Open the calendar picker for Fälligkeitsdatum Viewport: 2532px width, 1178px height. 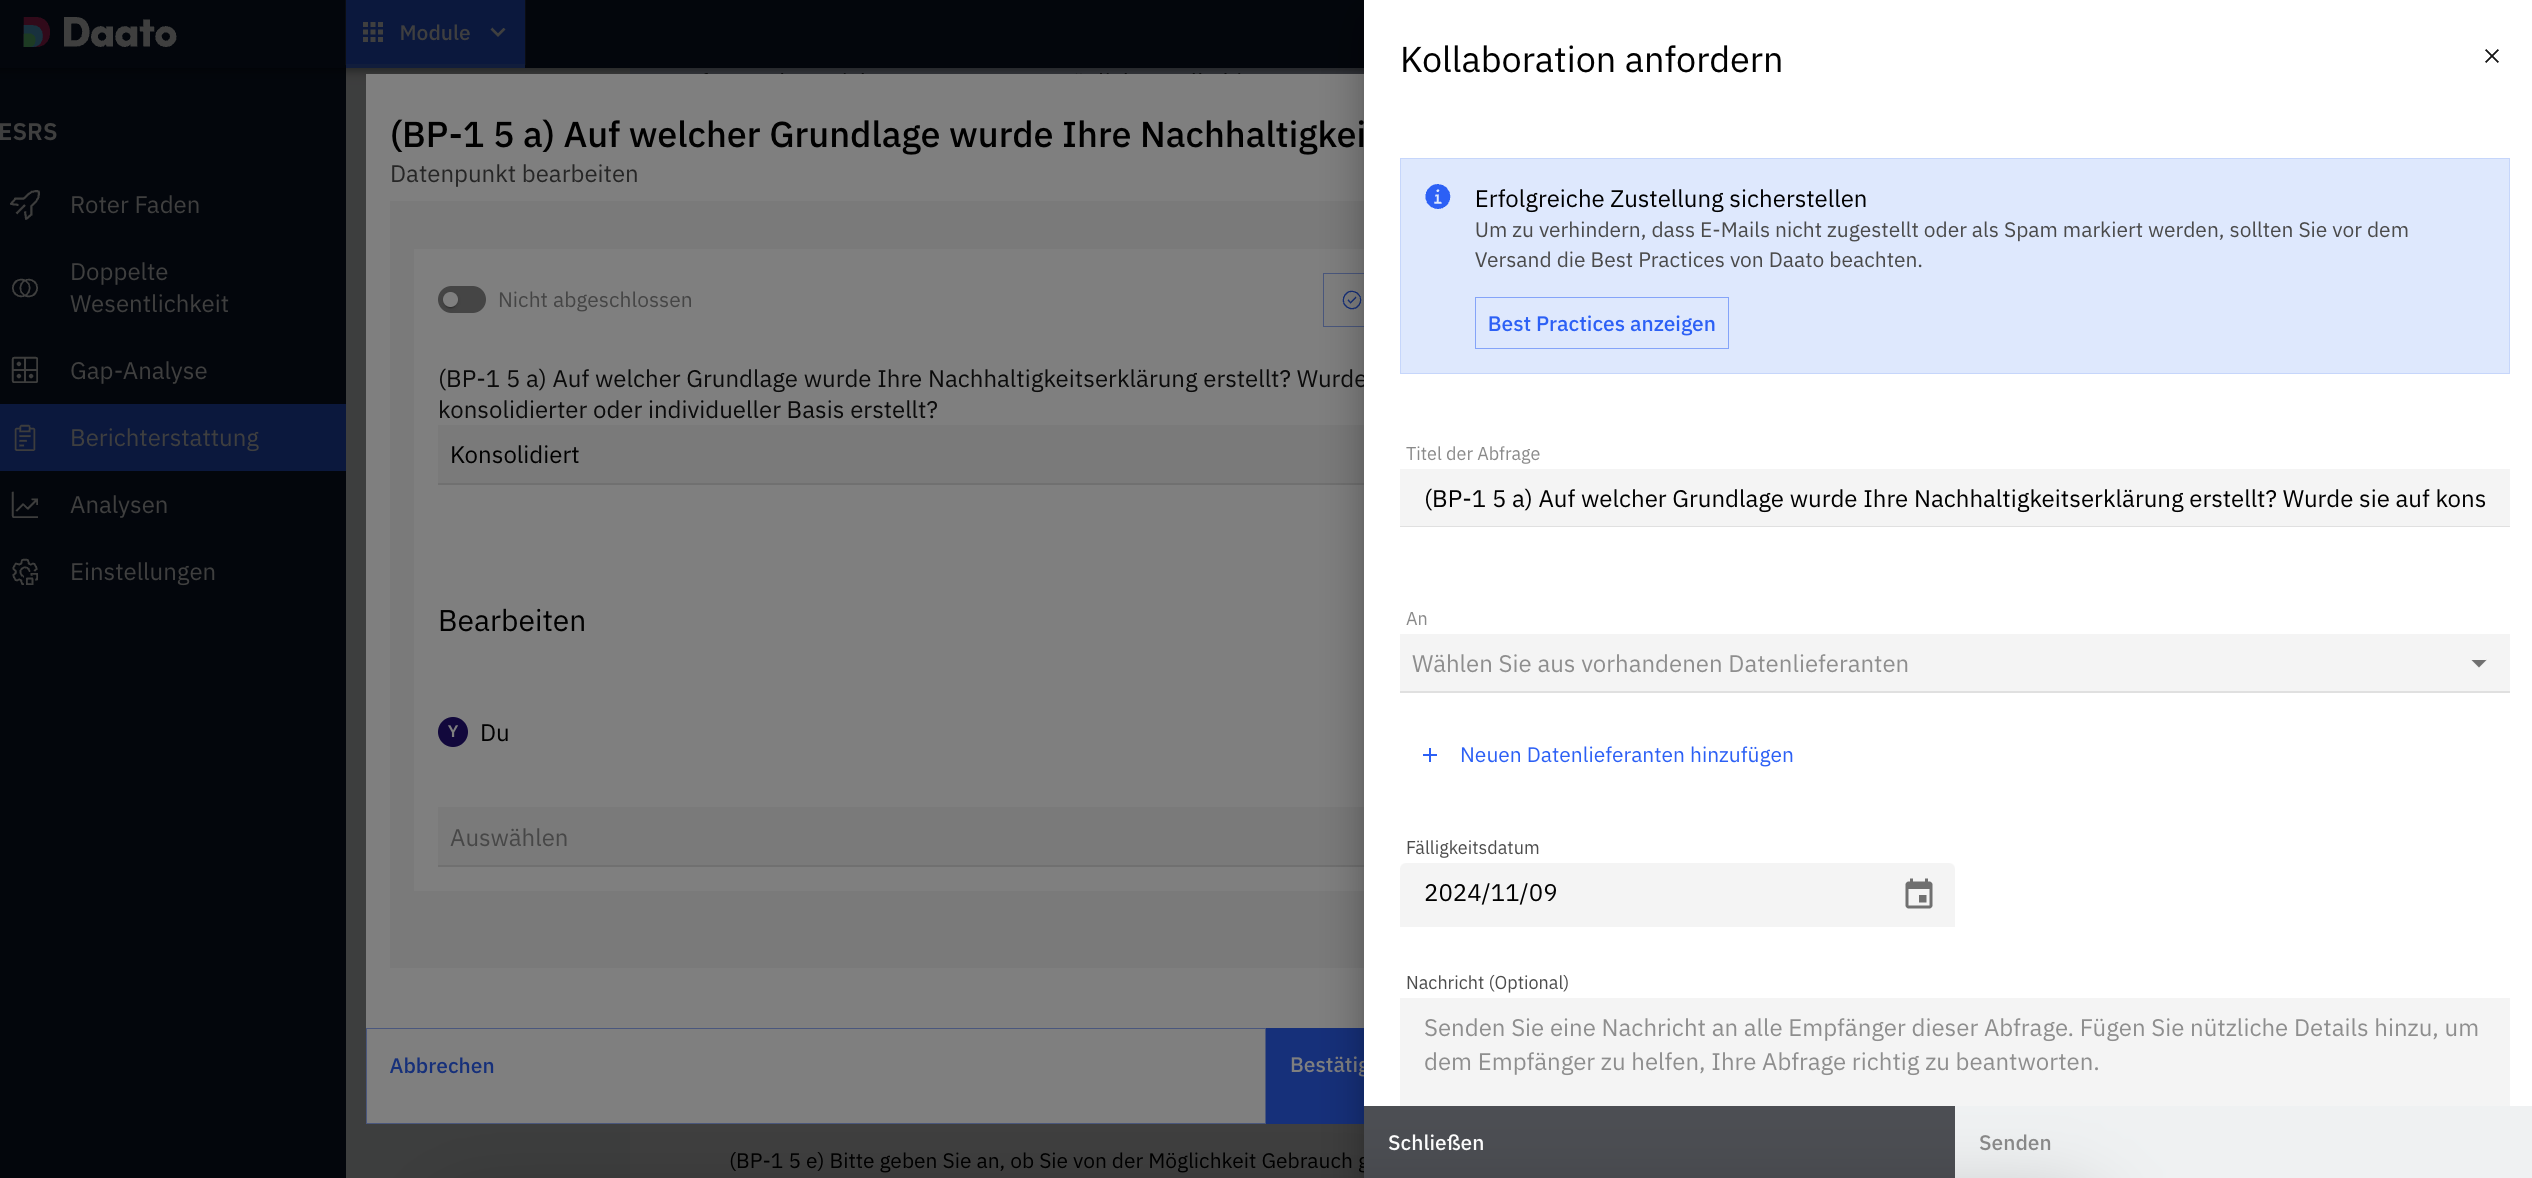(x=1918, y=894)
